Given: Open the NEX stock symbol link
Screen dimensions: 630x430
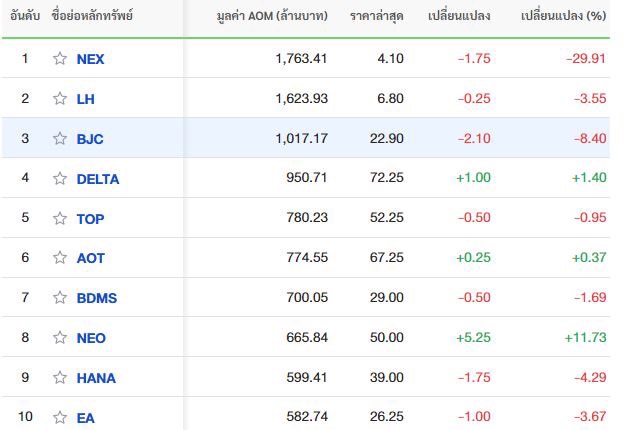Looking at the screenshot, I should coord(90,59).
